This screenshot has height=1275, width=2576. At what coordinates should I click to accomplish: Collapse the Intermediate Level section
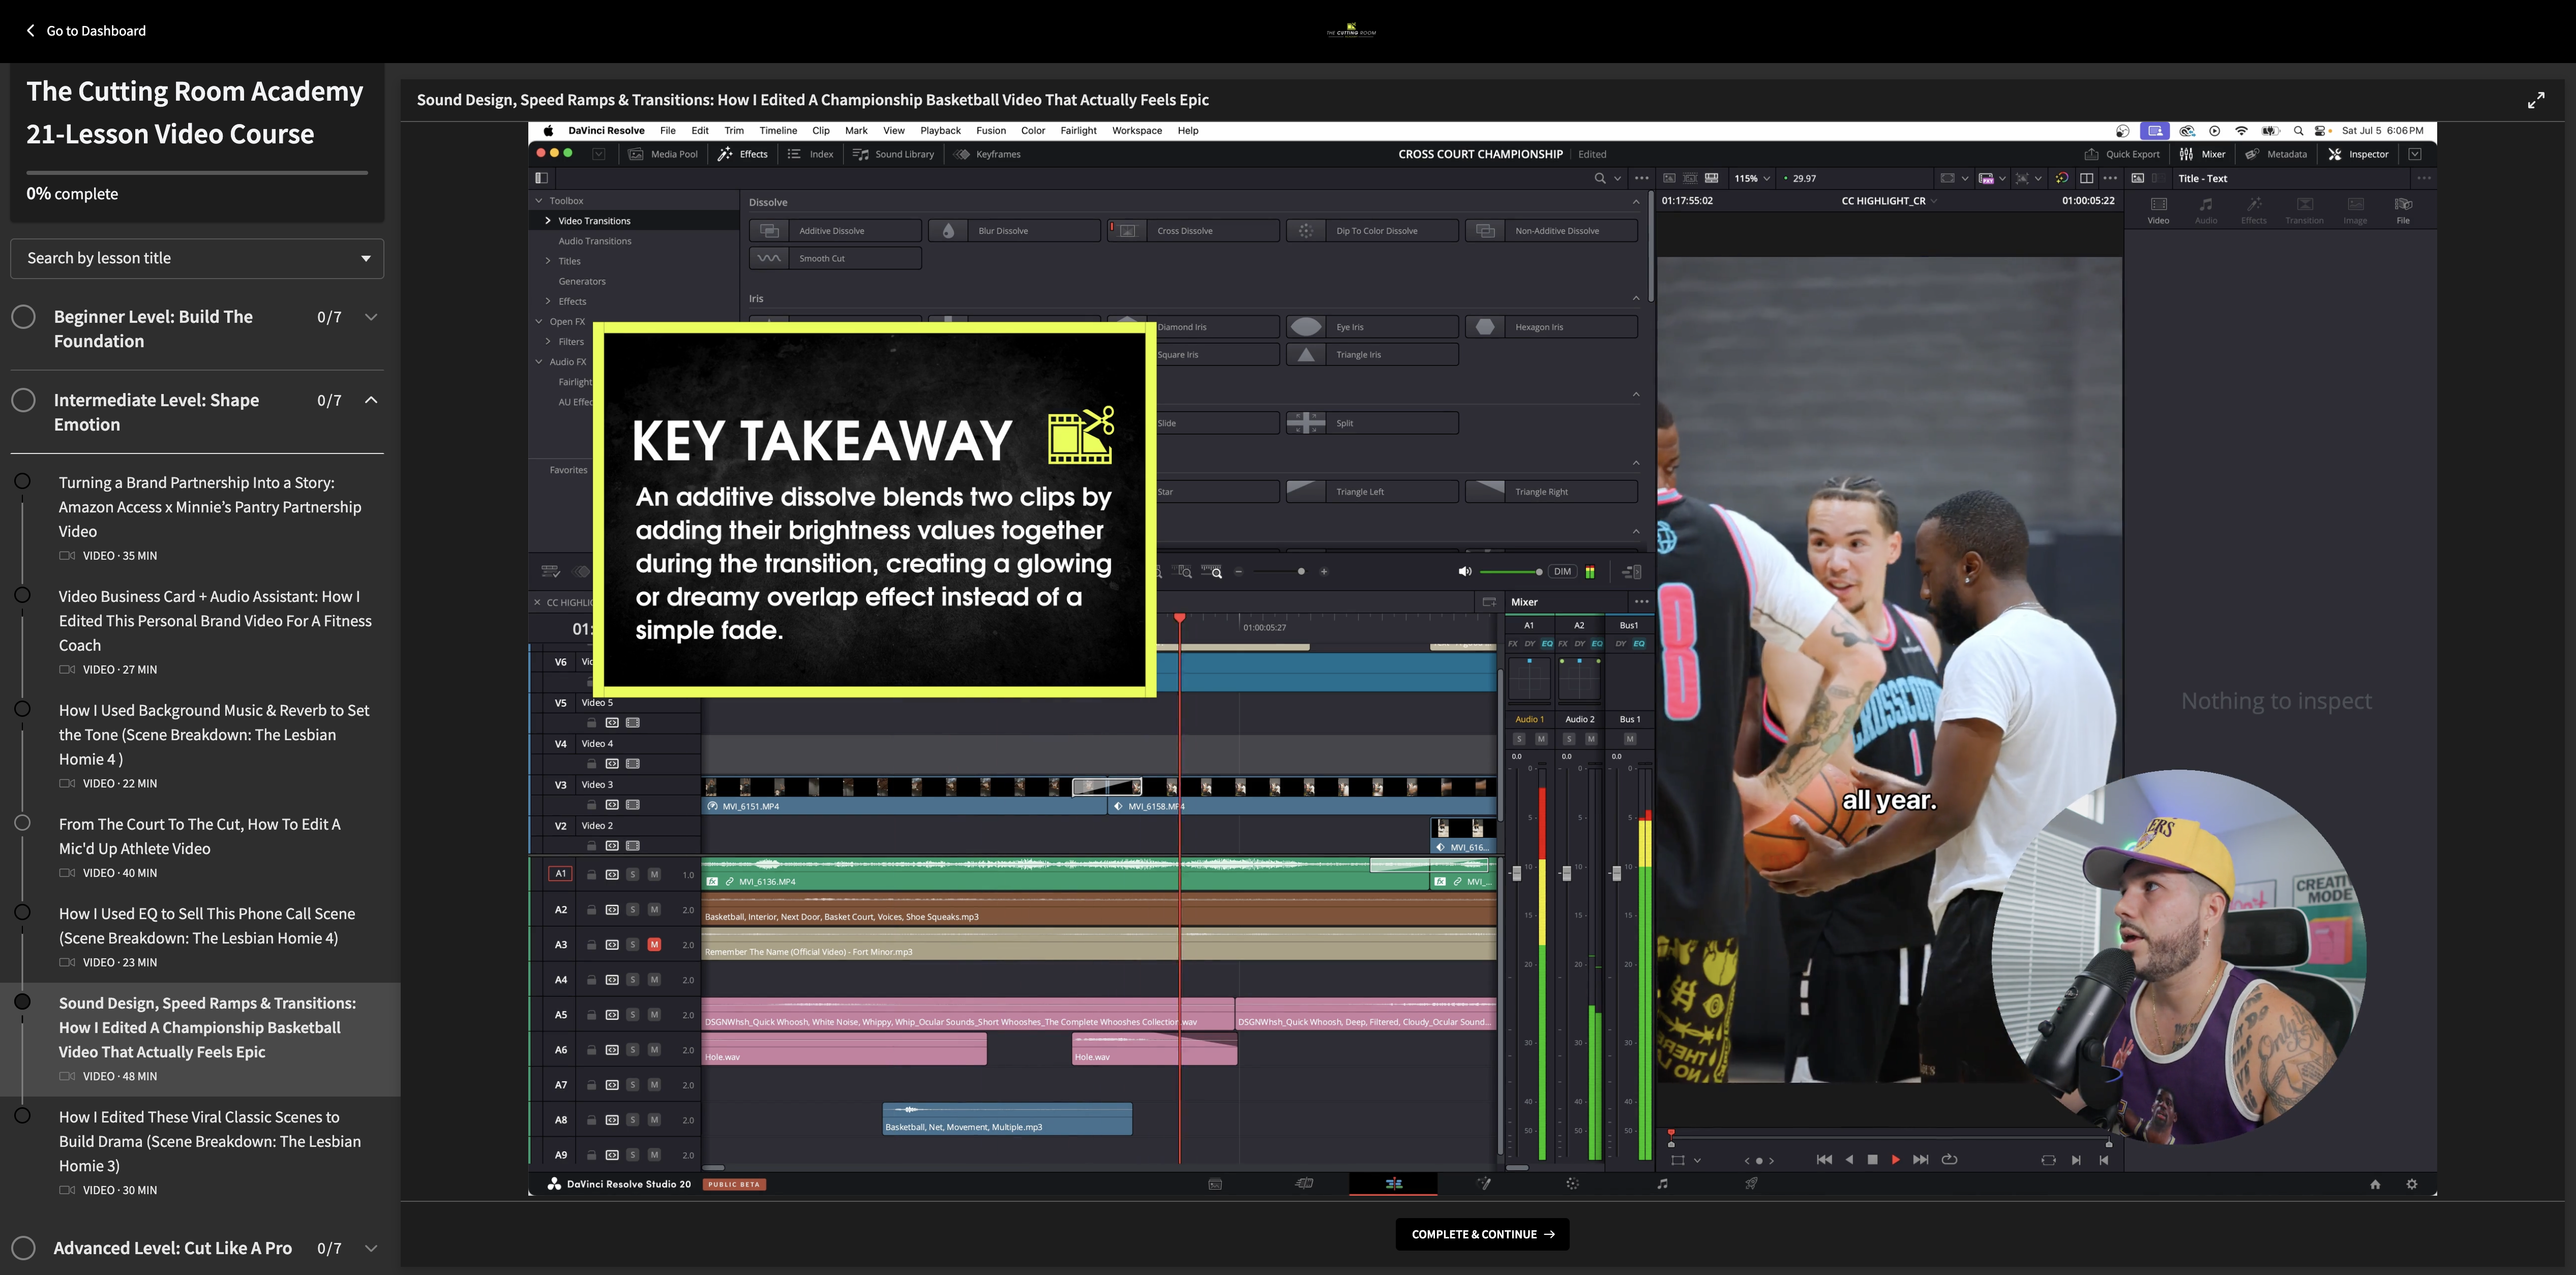[371, 400]
